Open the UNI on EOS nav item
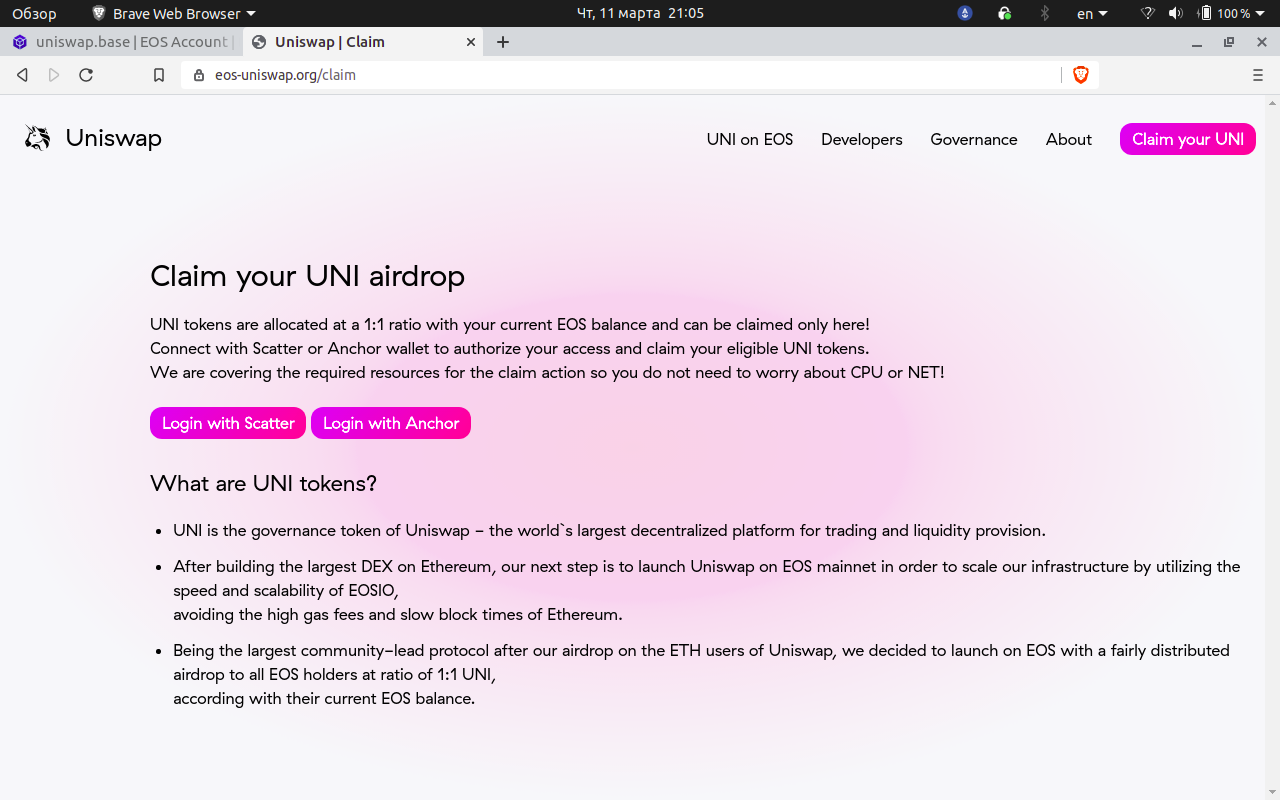The image size is (1280, 800). (750, 139)
